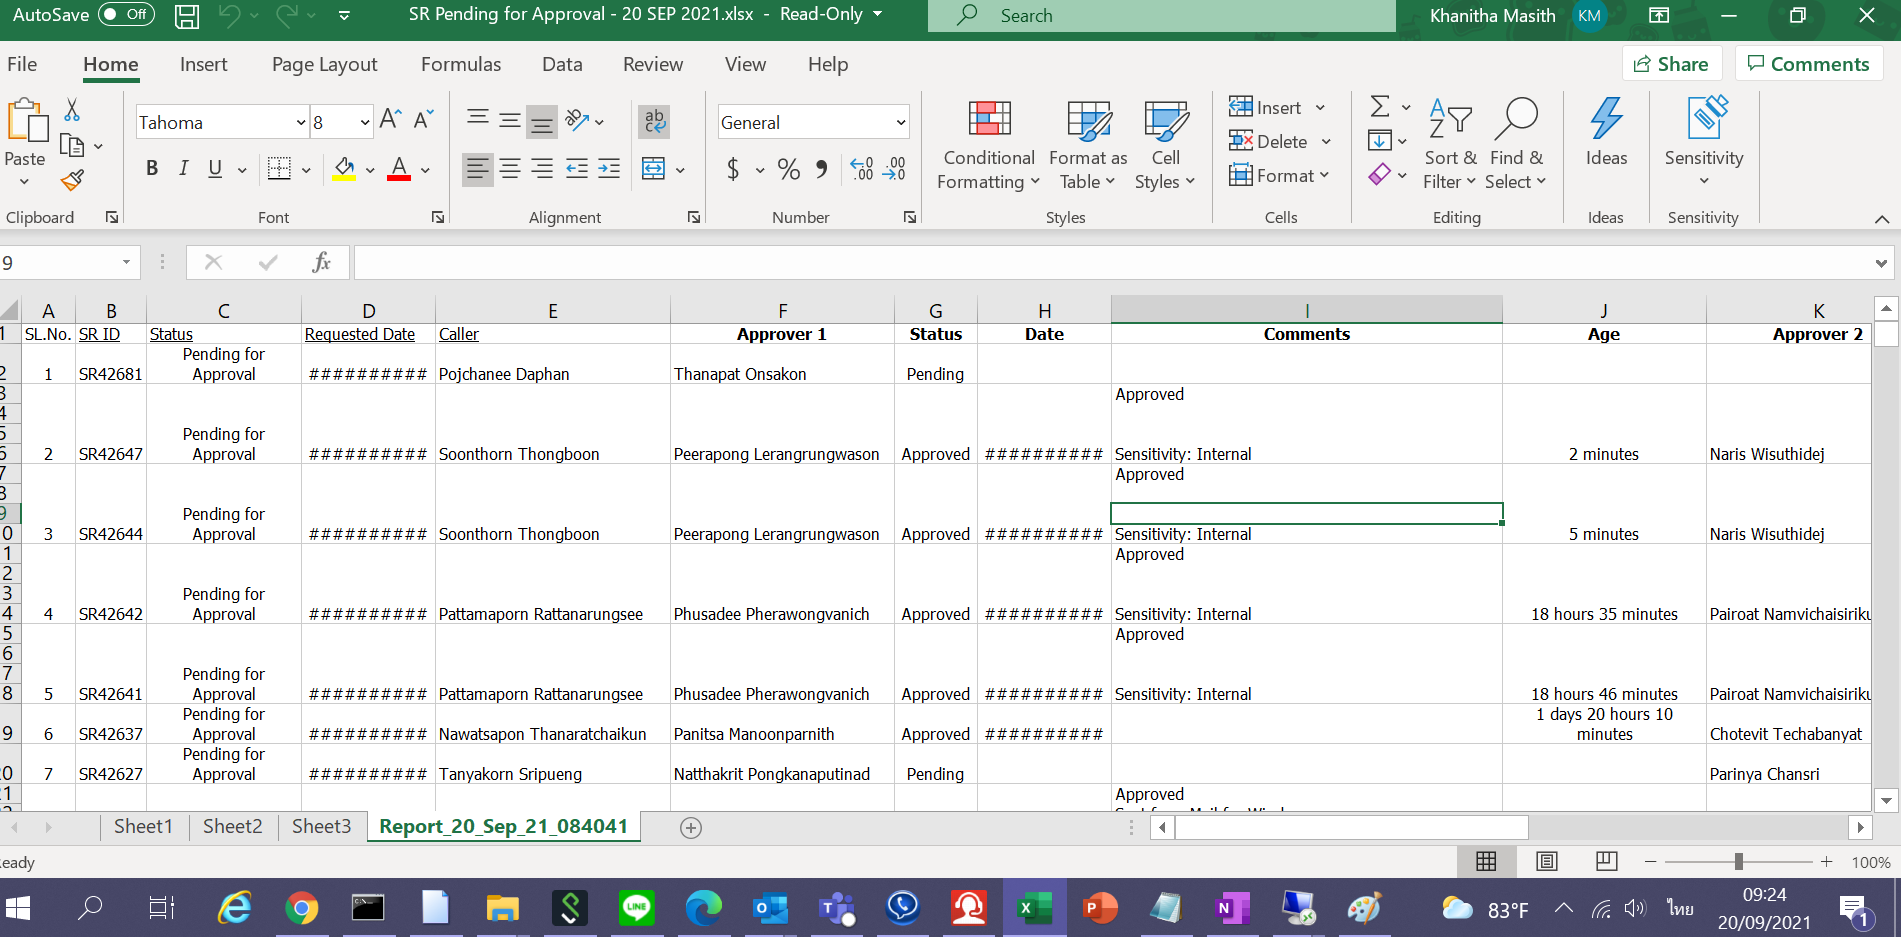The height and width of the screenshot is (937, 1901).
Task: Click the Merge & Center icon
Action: click(x=654, y=169)
